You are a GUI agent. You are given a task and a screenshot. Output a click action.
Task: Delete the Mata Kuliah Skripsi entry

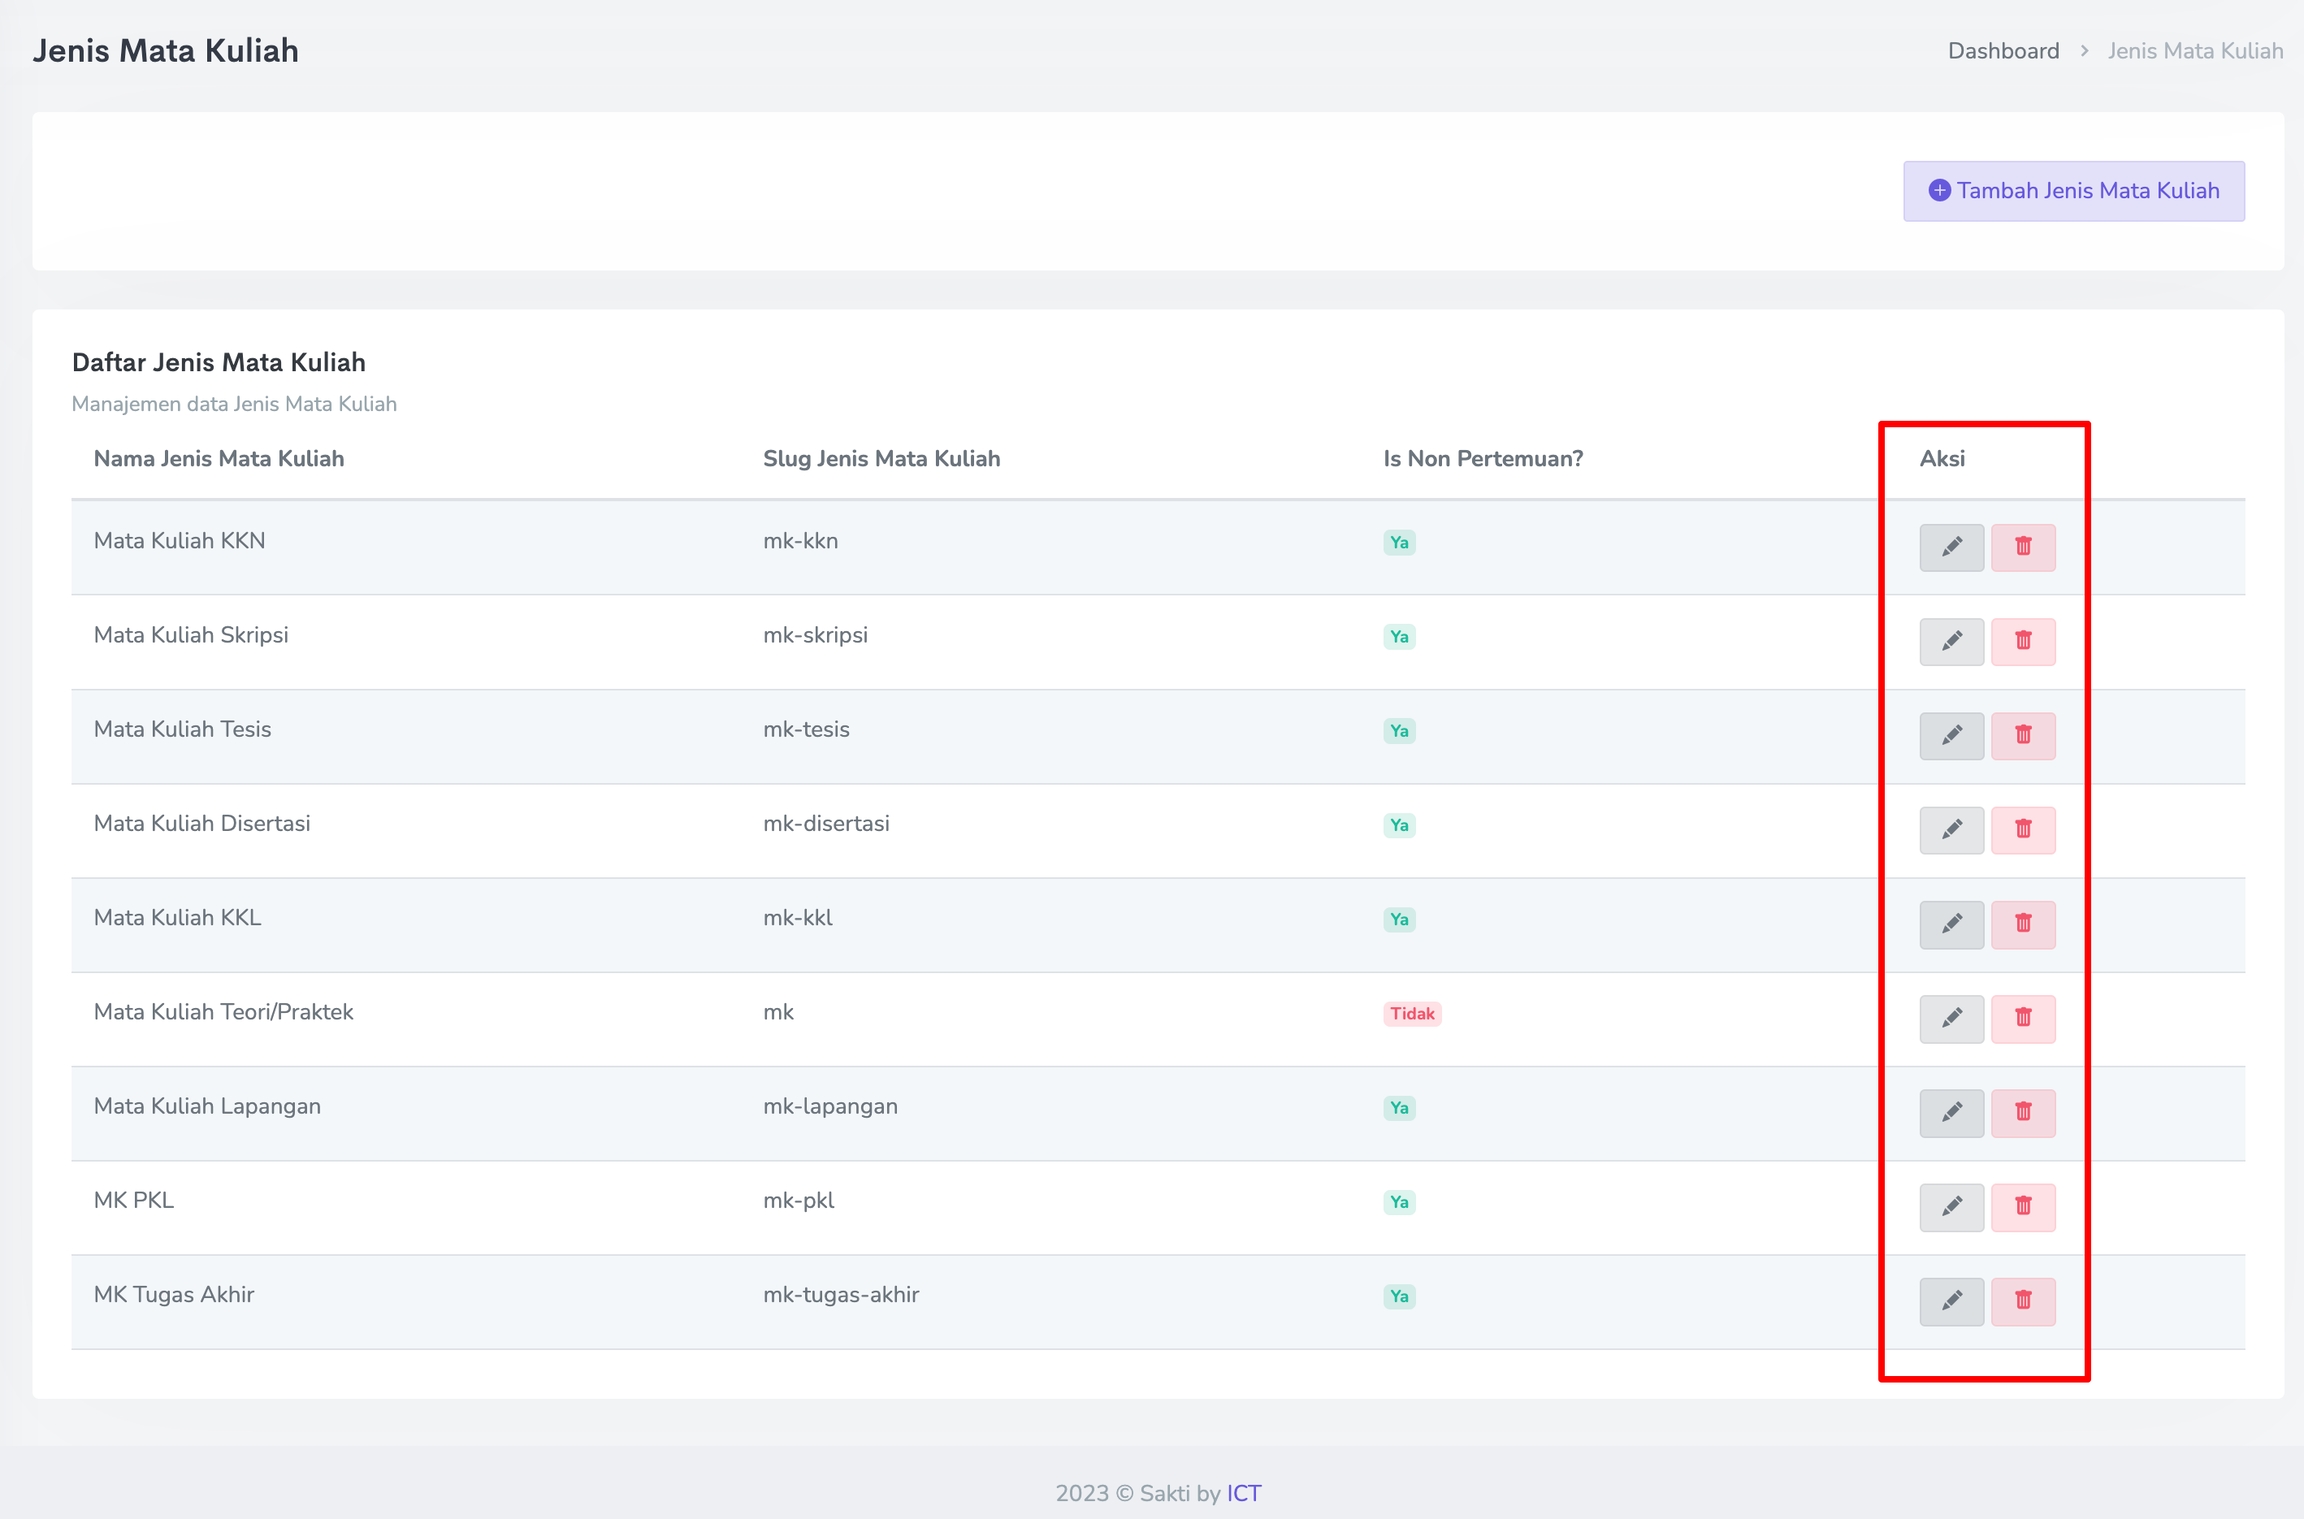click(2022, 641)
